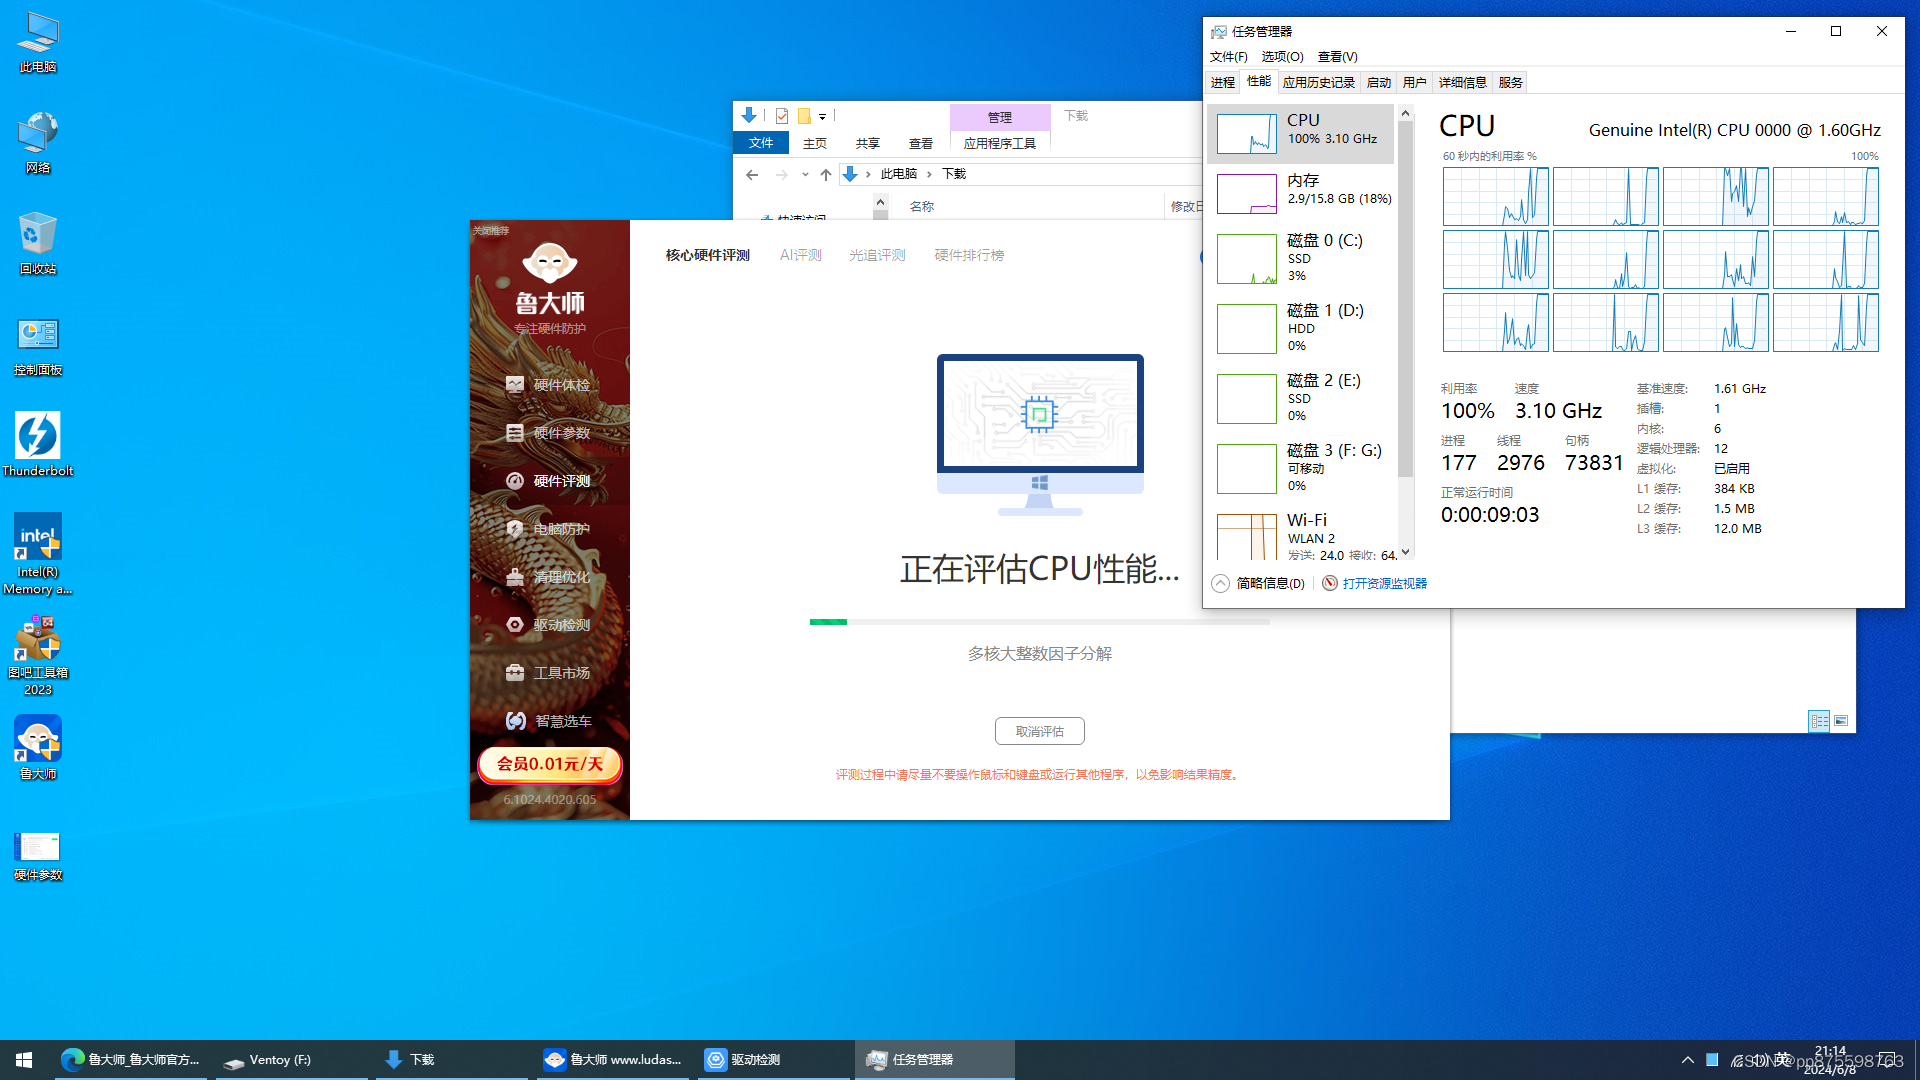The width and height of the screenshot is (1920, 1080).
Task: Open 文件 tab in Explorer ribbon
Action: pyautogui.click(x=761, y=143)
